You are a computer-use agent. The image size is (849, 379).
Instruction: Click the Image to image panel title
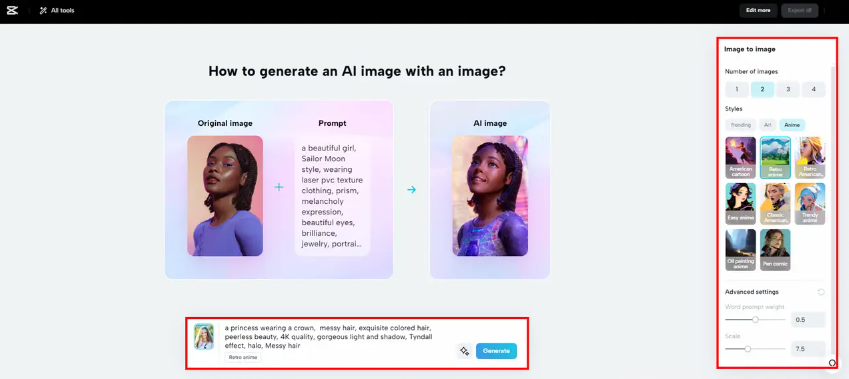(x=750, y=49)
